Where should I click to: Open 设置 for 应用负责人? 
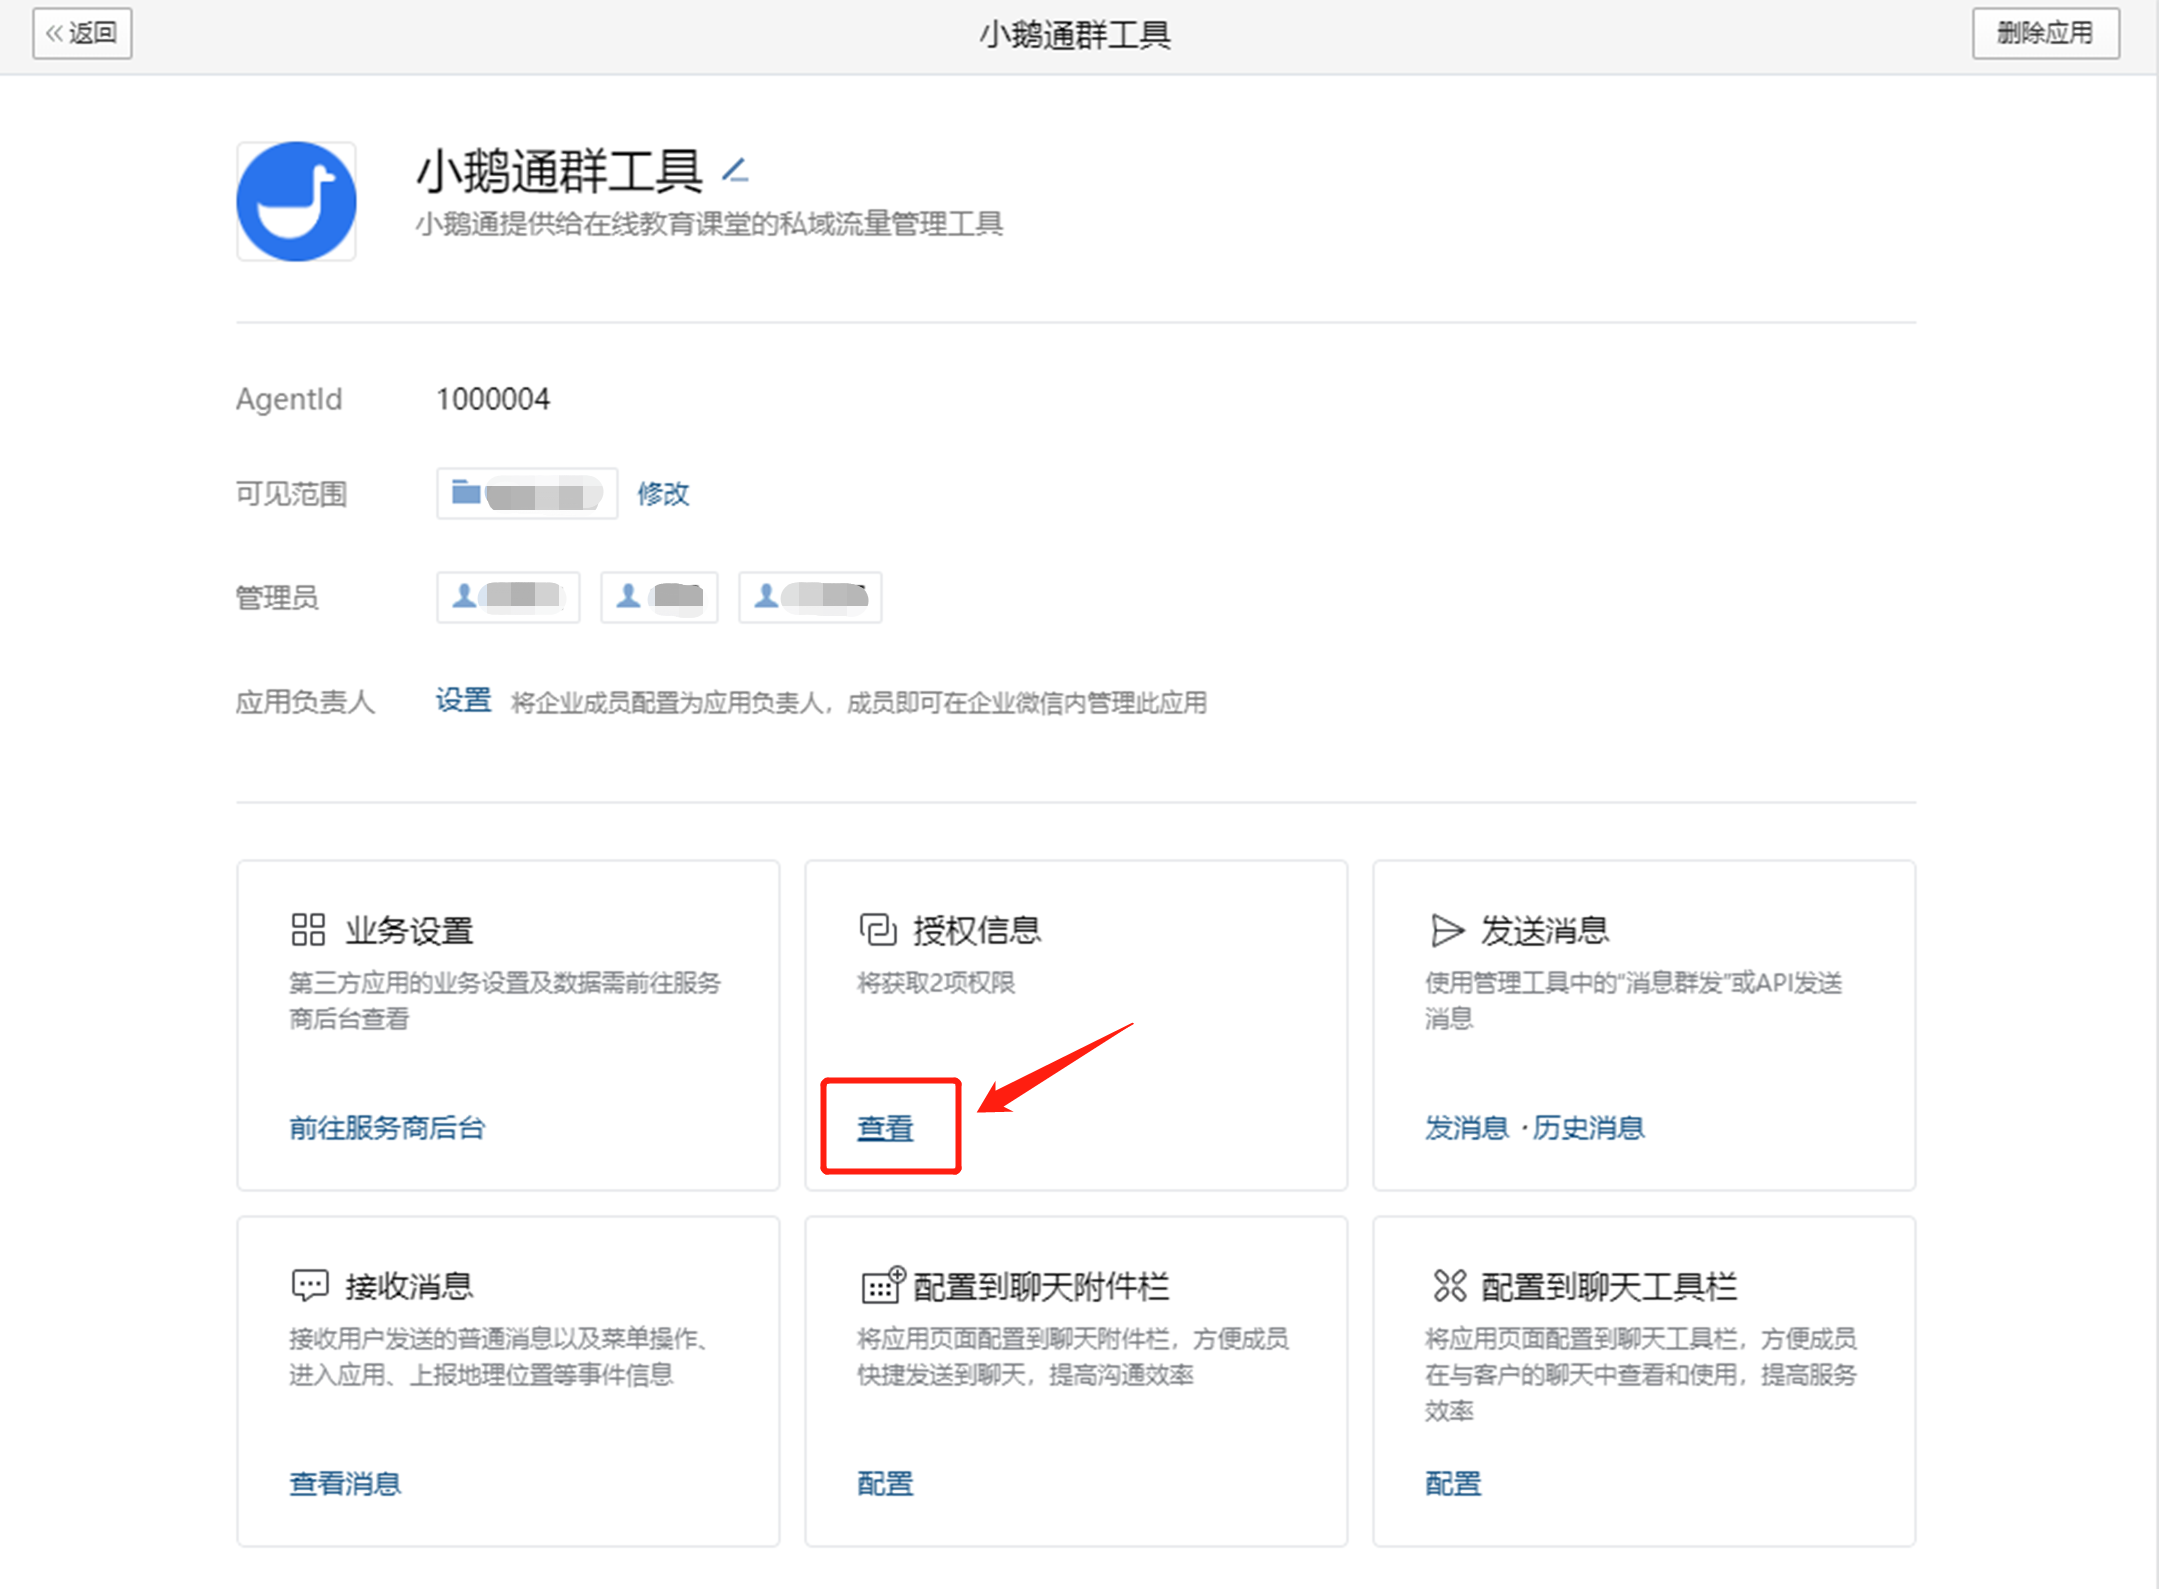[x=463, y=701]
